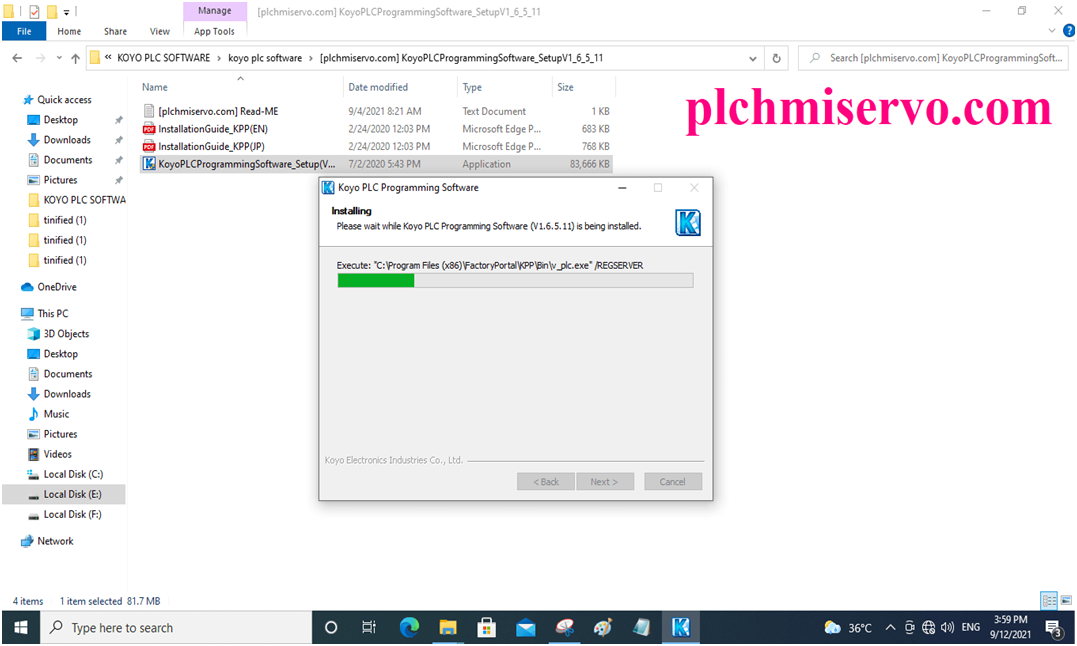Select Local Disk (E:) in the sidebar

tap(70, 493)
